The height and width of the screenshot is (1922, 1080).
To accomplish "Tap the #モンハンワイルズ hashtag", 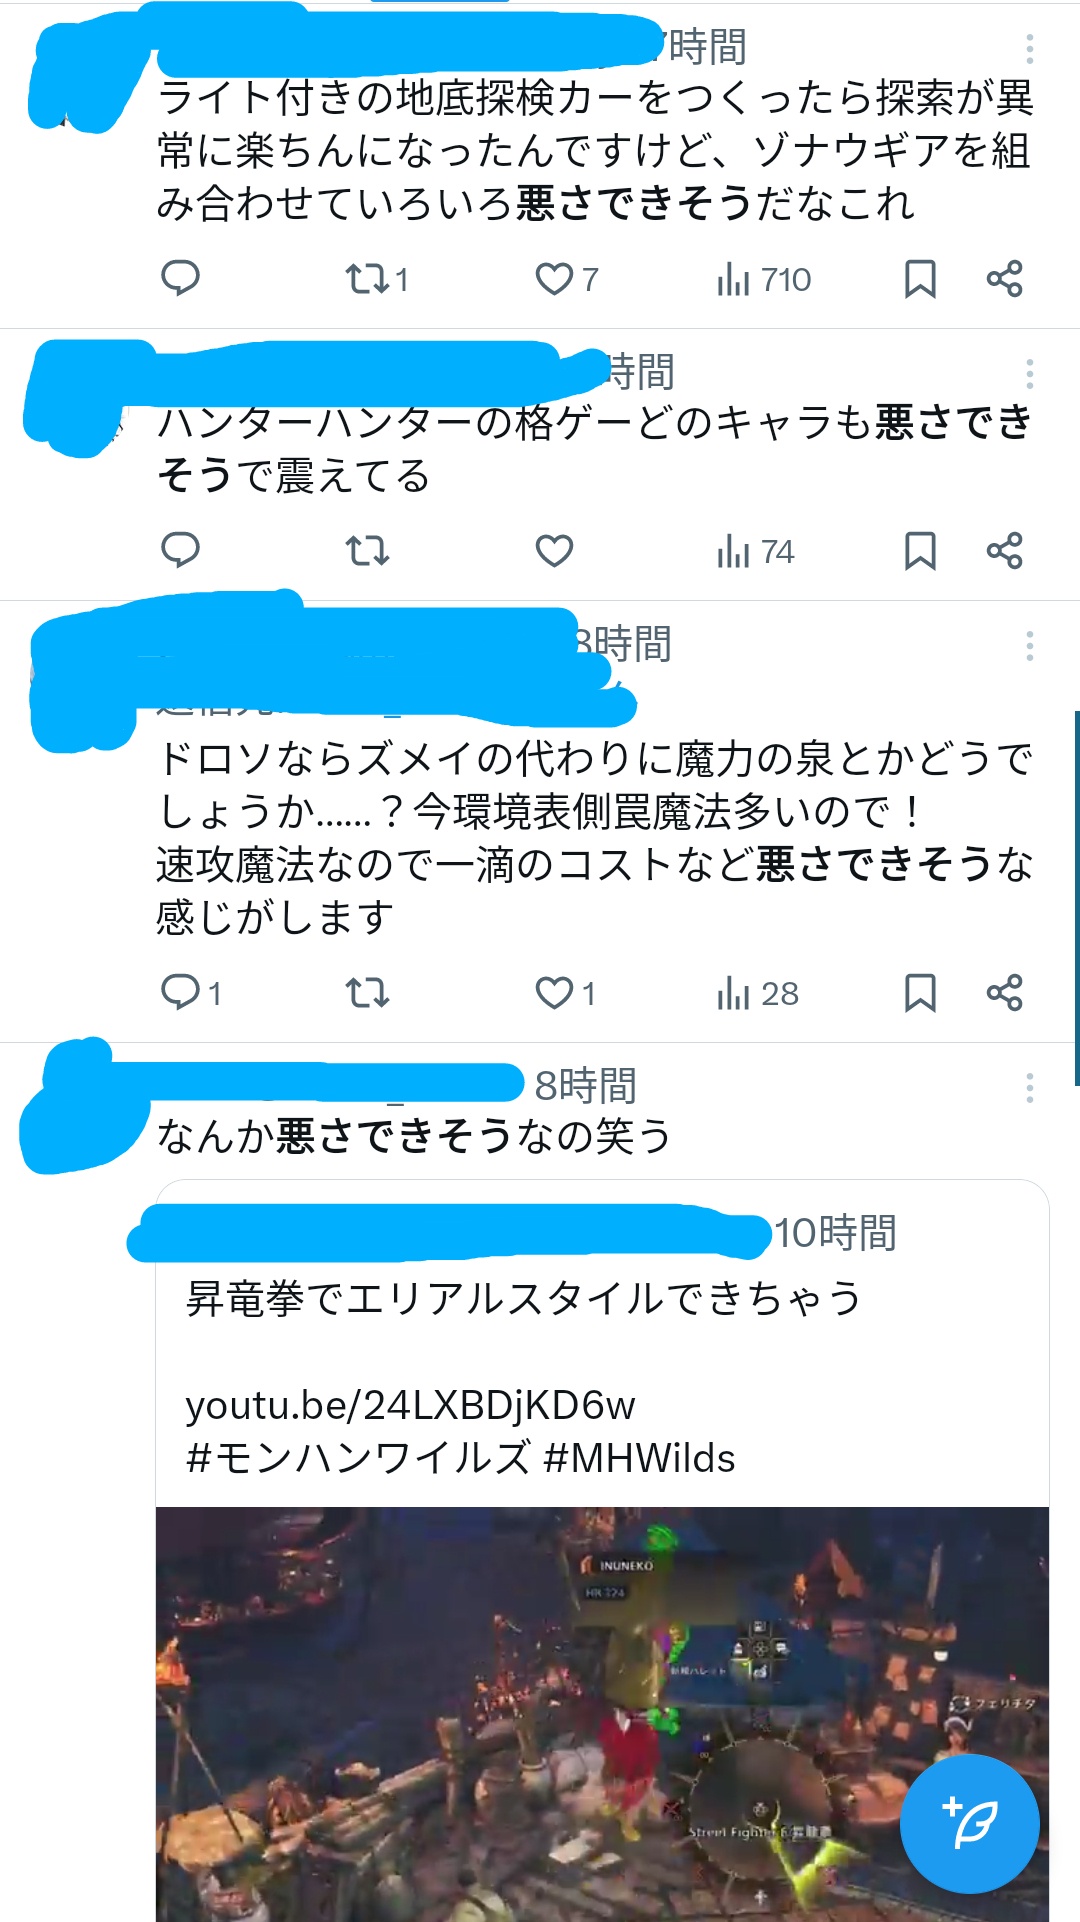I will point(358,1458).
